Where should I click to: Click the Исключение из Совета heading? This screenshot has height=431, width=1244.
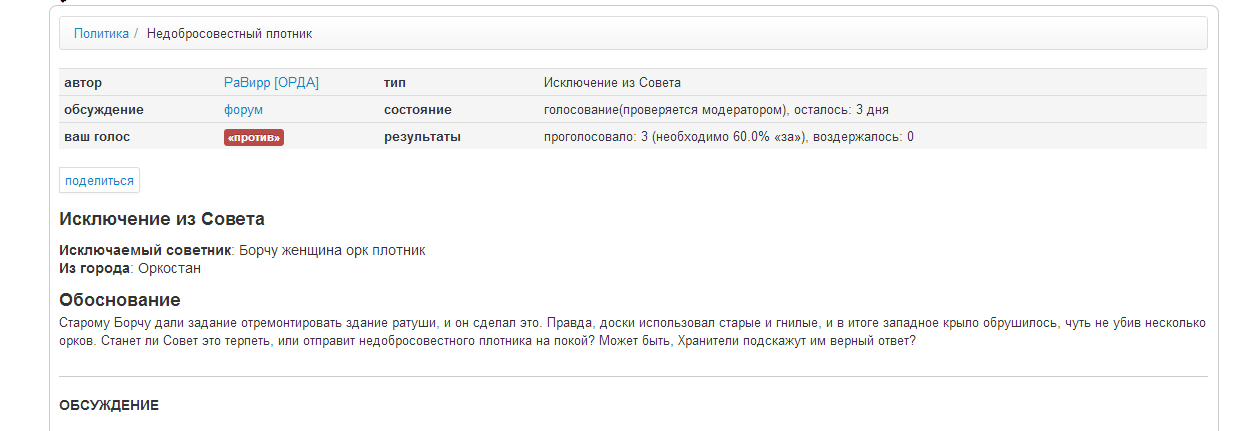point(161,219)
